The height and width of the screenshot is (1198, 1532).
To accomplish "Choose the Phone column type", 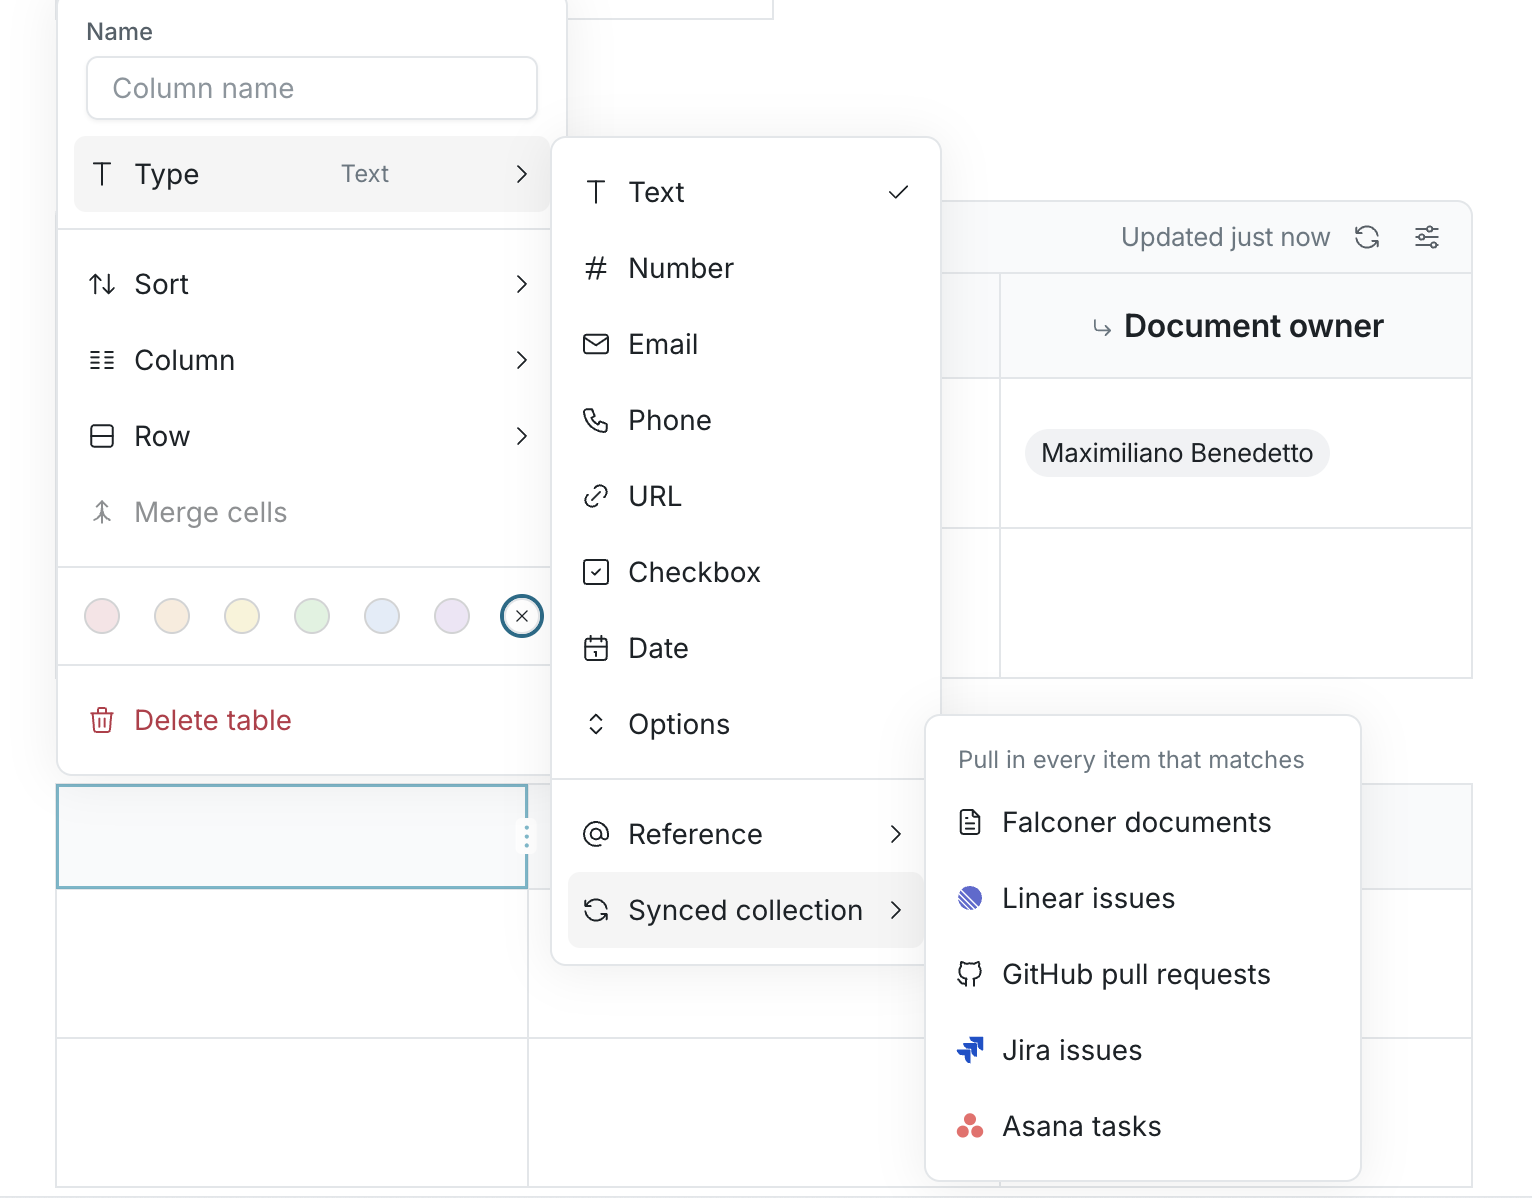I will click(746, 420).
